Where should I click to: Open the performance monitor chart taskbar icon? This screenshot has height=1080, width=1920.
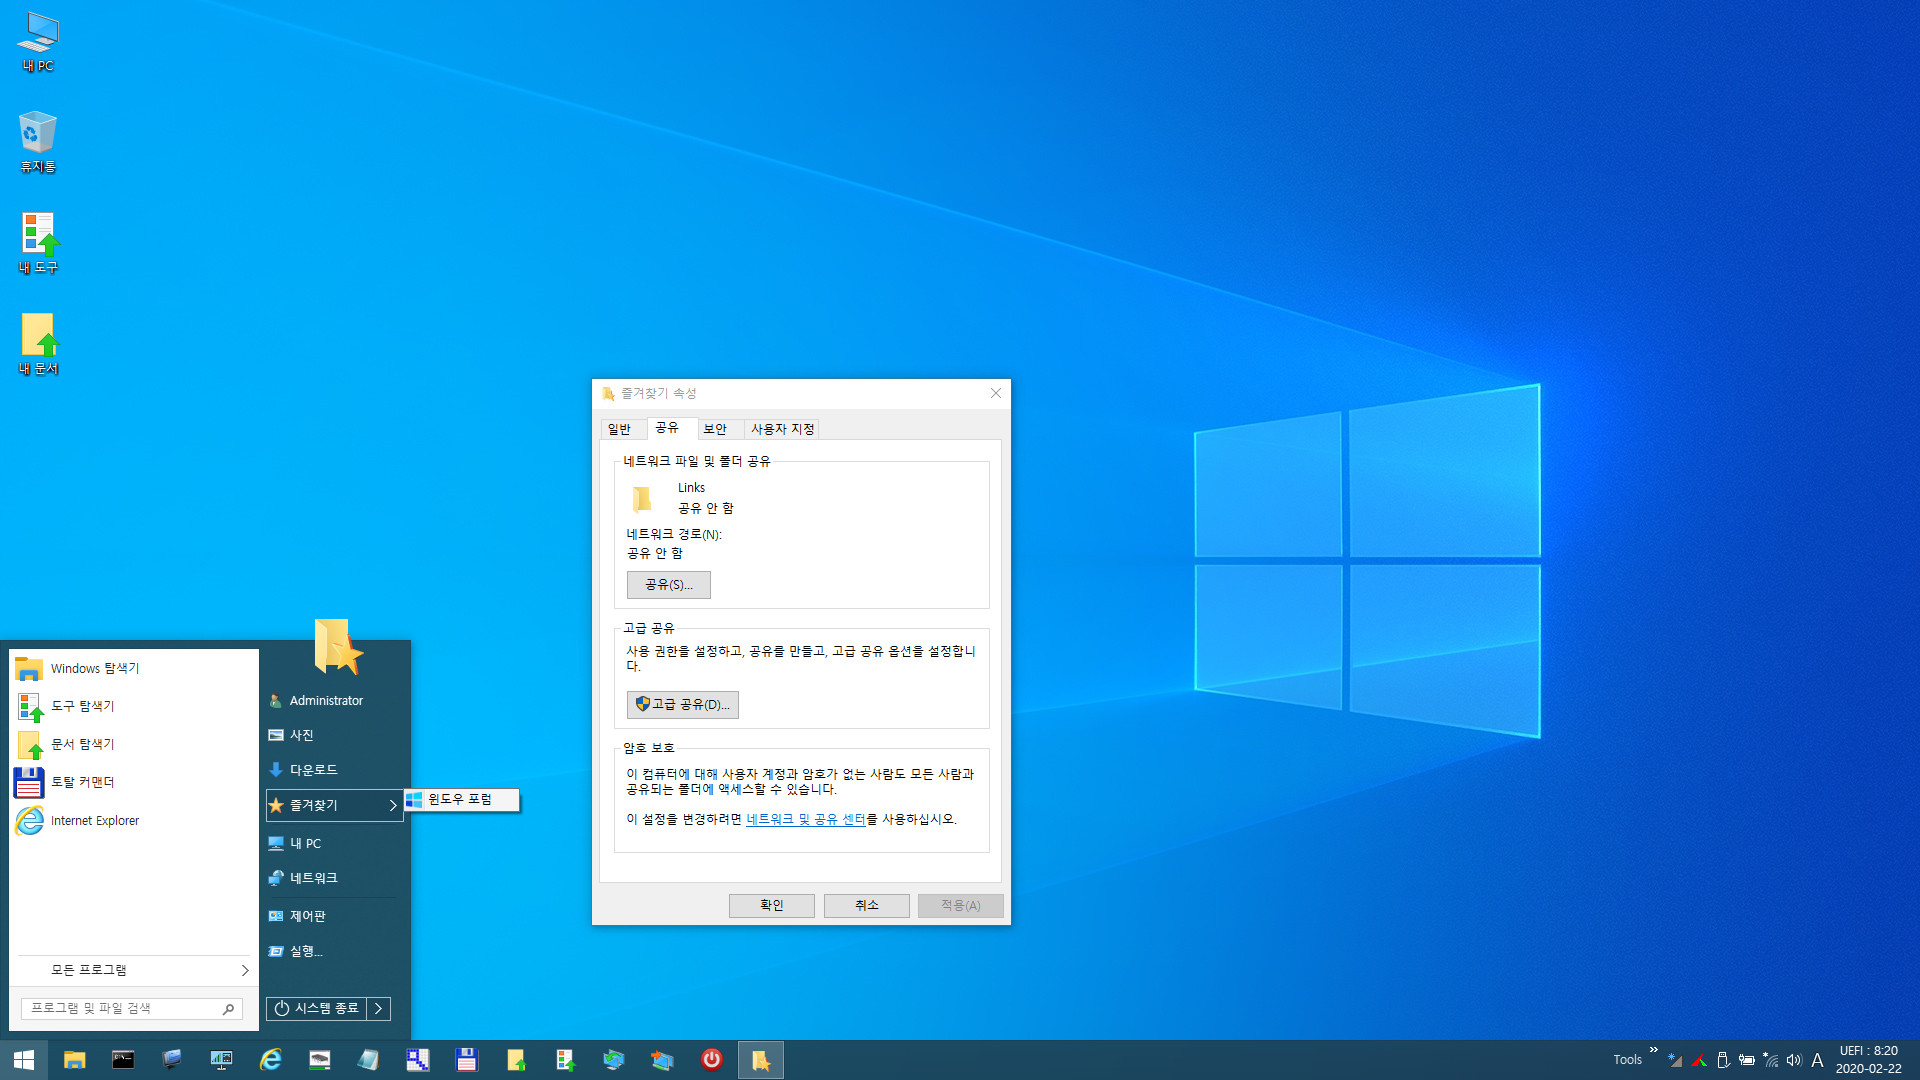click(221, 1060)
